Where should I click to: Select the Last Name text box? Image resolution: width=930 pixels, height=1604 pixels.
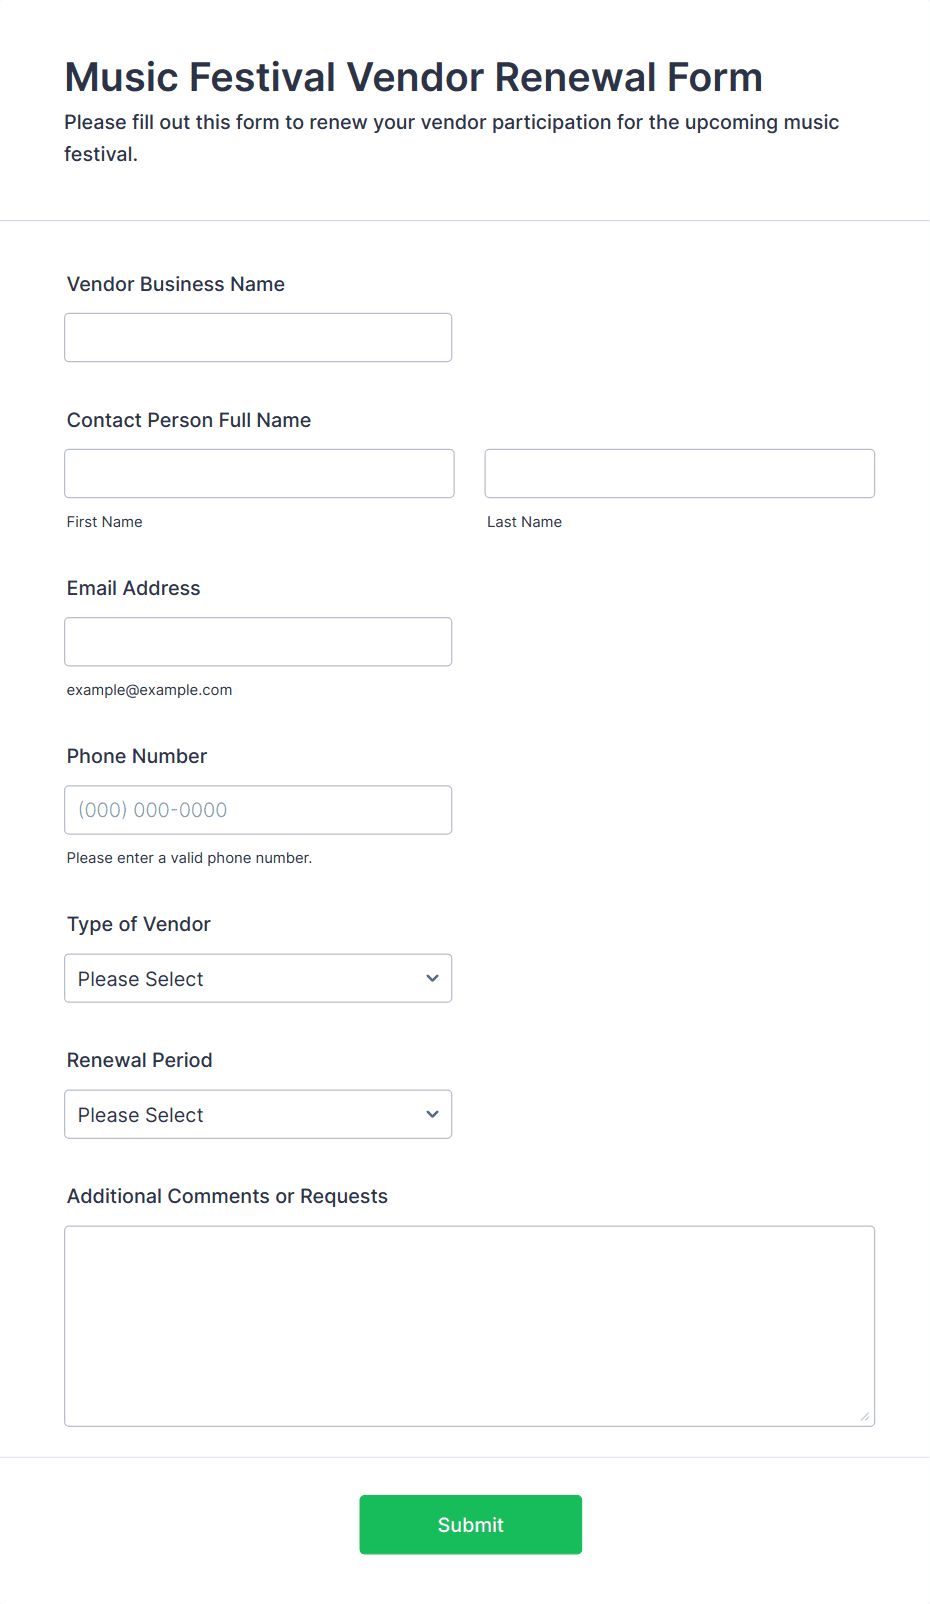(x=679, y=474)
